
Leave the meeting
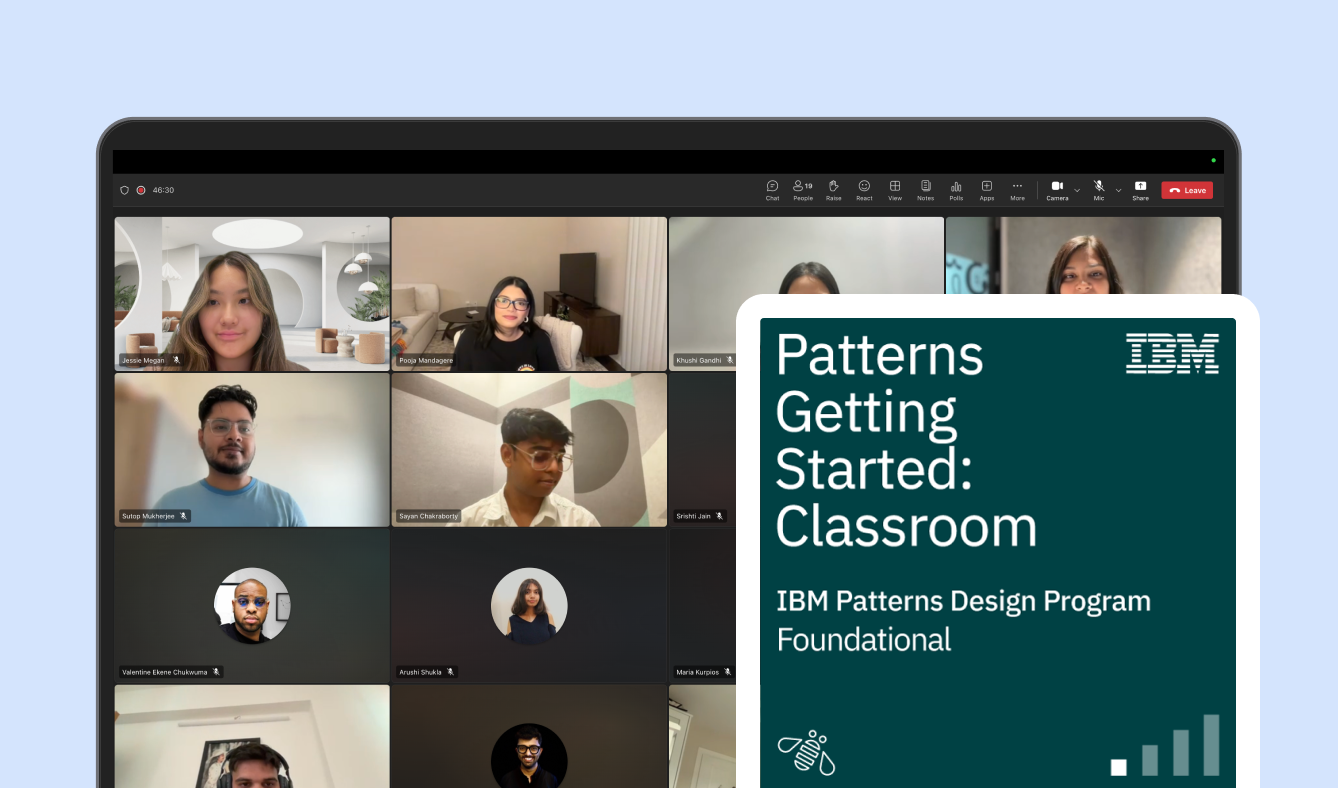[1187, 190]
